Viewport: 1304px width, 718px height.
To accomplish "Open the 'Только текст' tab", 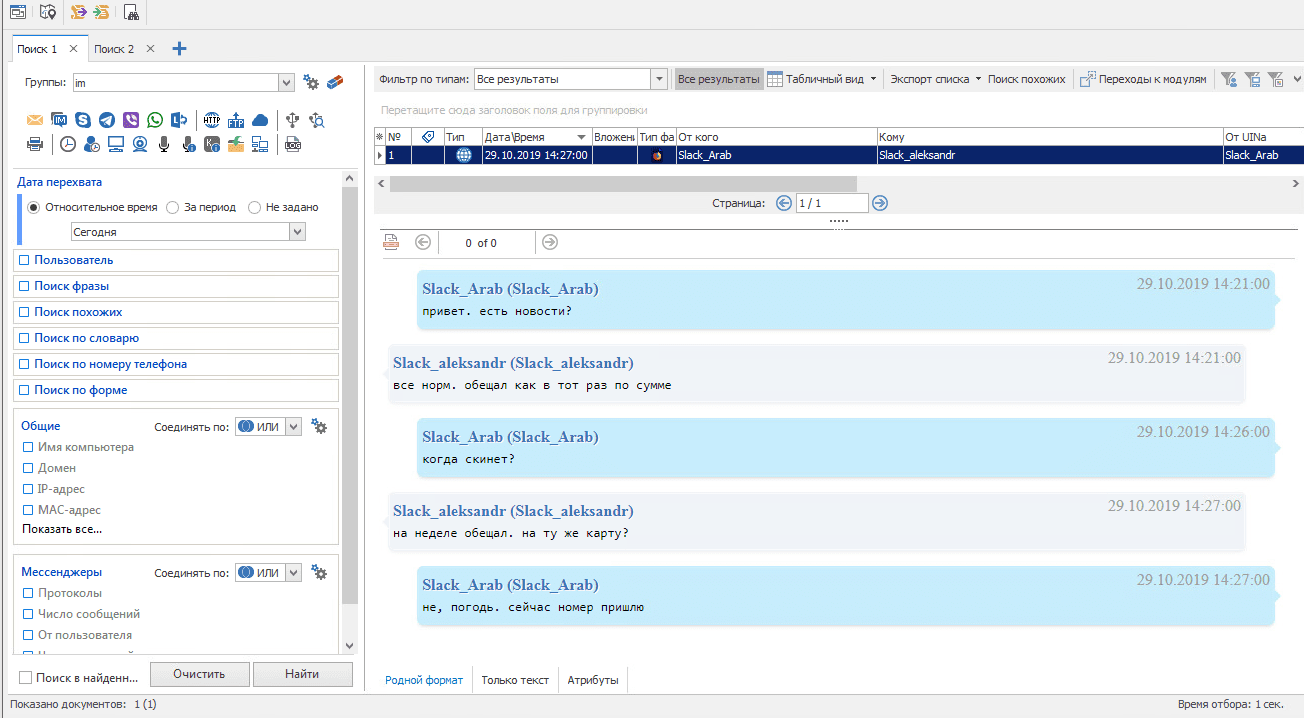I will coord(515,680).
